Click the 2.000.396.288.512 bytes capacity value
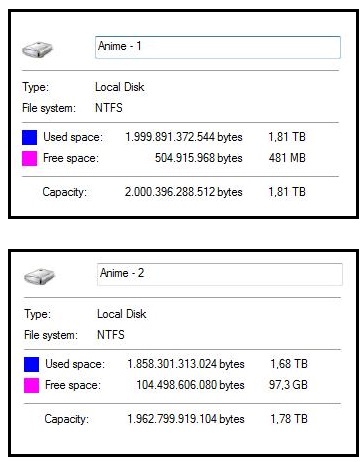362x462 pixels. point(184,192)
